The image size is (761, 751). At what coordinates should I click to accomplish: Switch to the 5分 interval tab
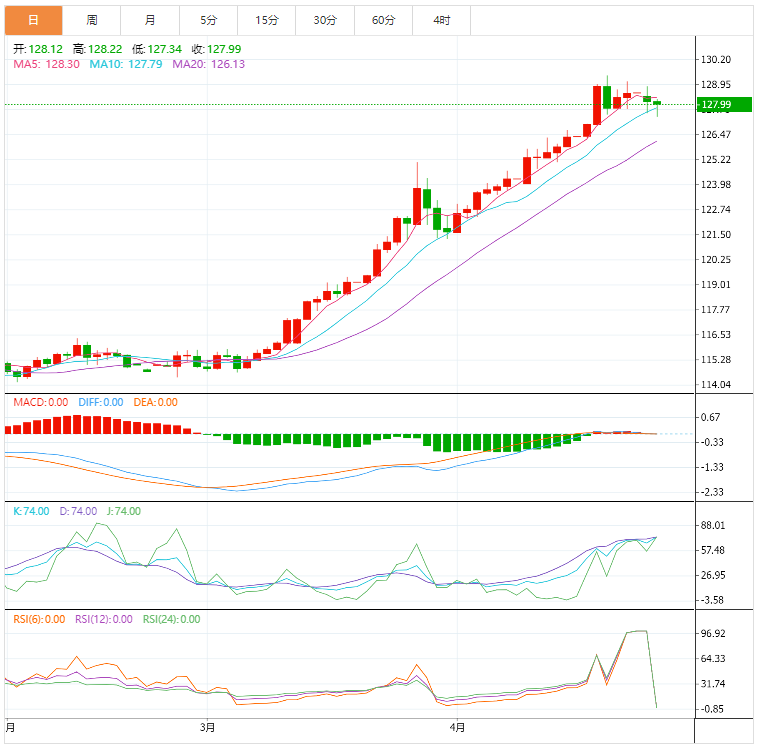208,20
